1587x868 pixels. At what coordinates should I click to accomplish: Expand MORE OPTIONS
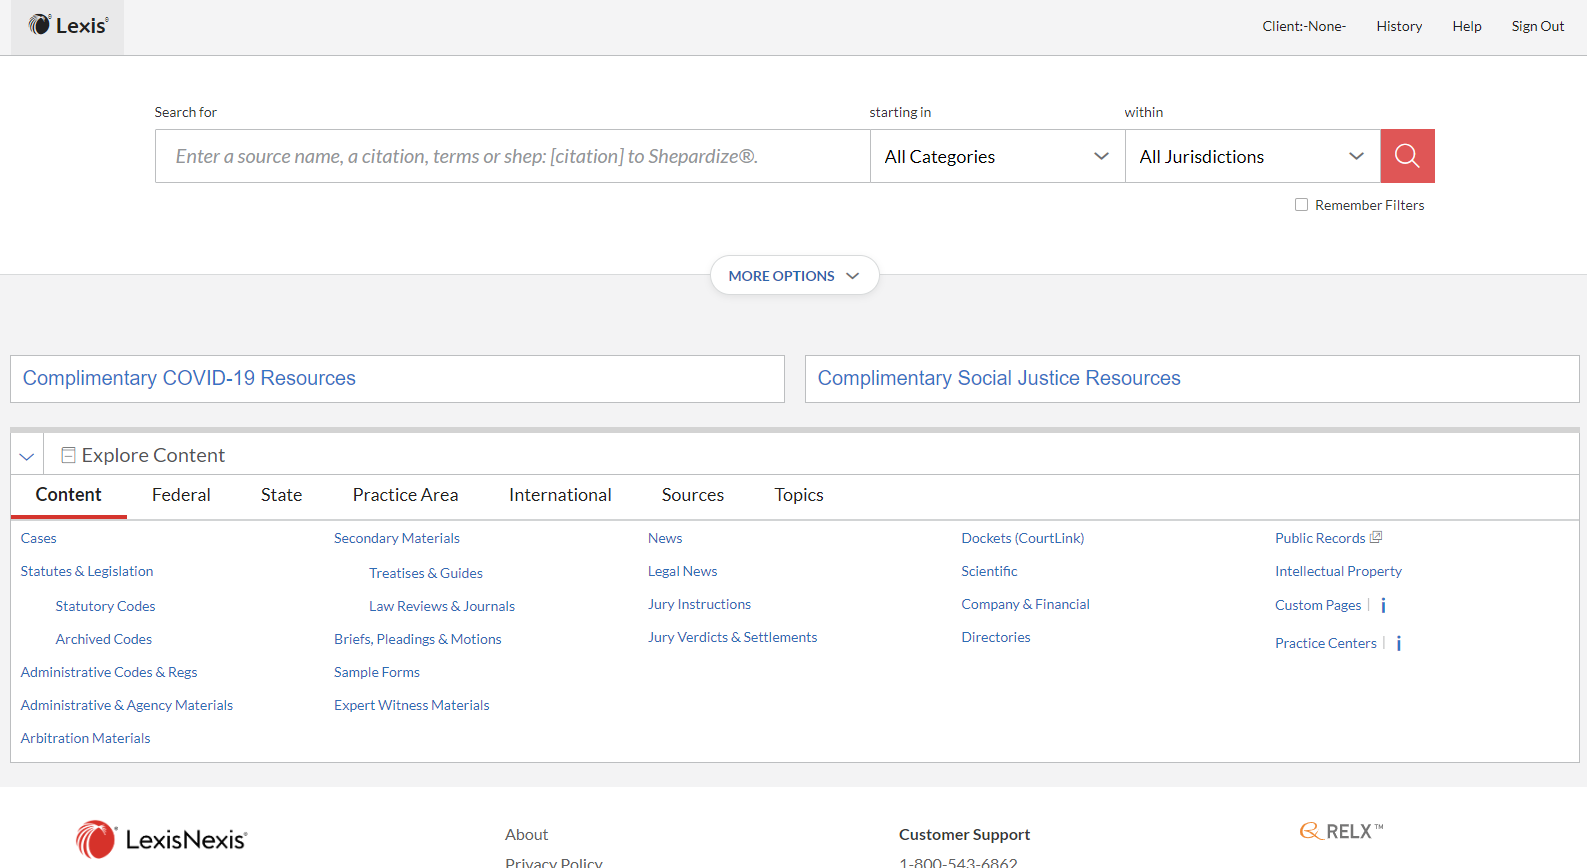click(794, 275)
